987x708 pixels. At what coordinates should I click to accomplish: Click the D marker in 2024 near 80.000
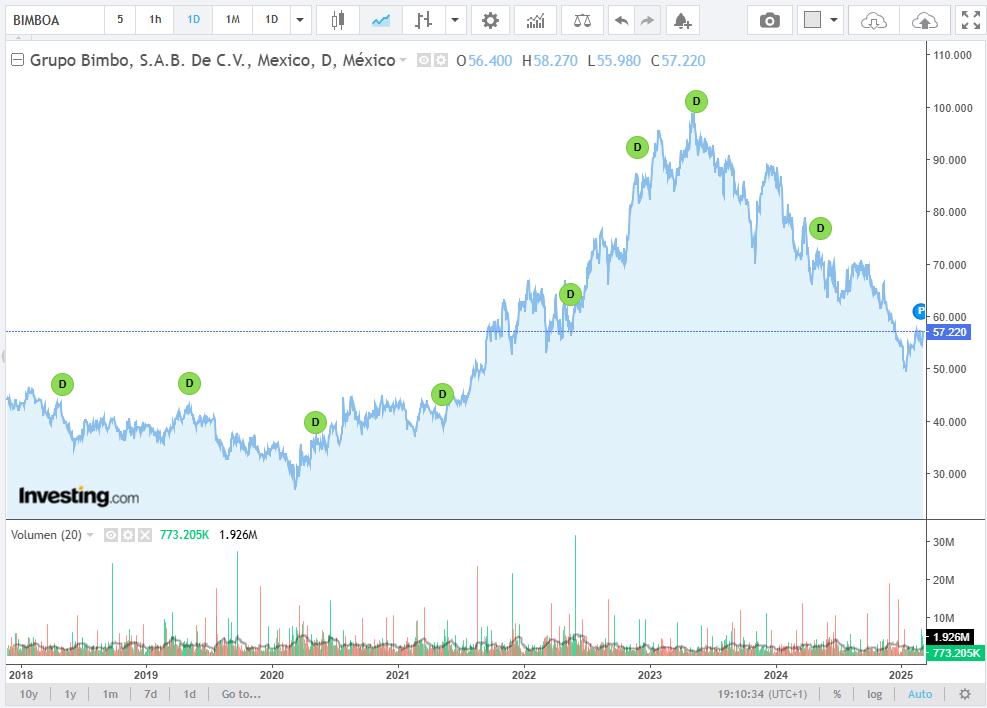coord(820,228)
